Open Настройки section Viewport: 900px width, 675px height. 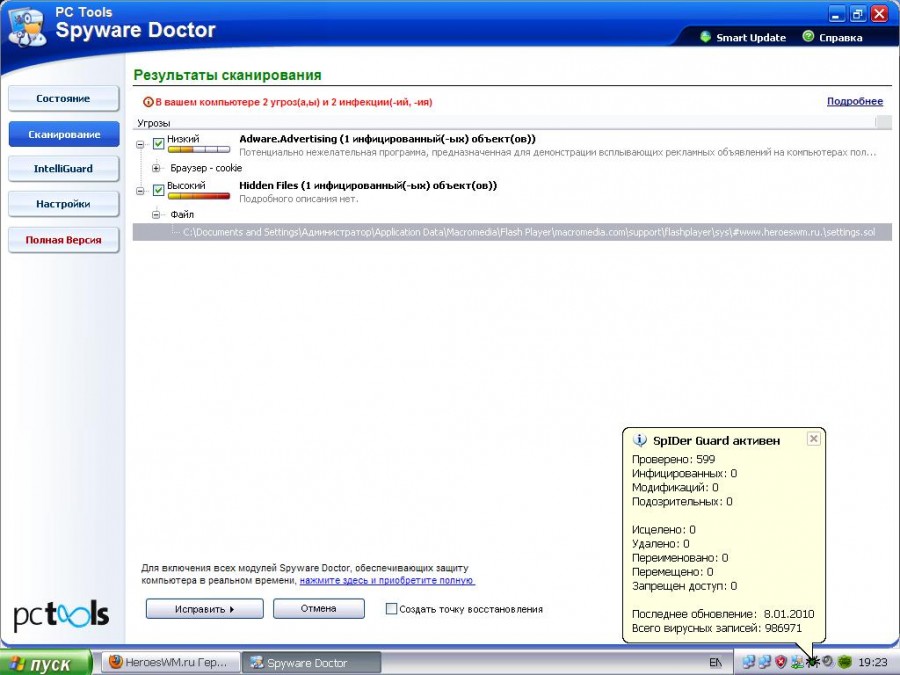tap(63, 204)
